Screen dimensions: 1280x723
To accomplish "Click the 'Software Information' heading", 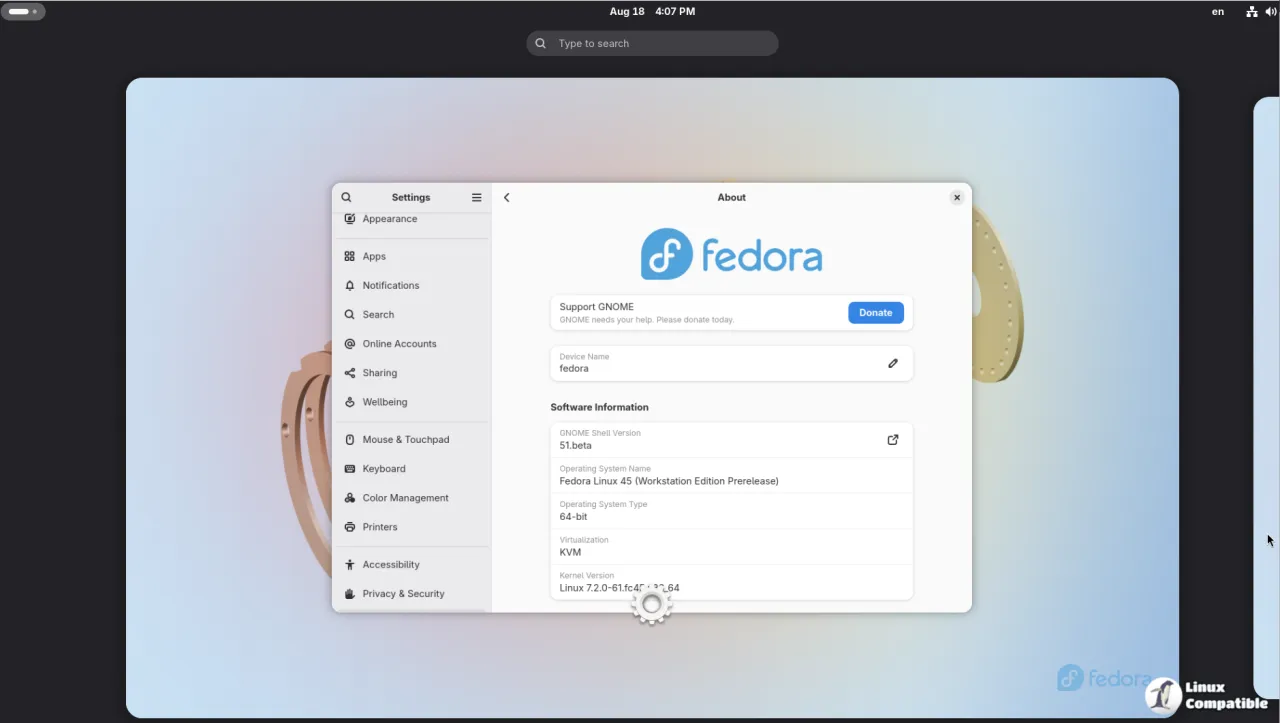I will click(x=599, y=407).
